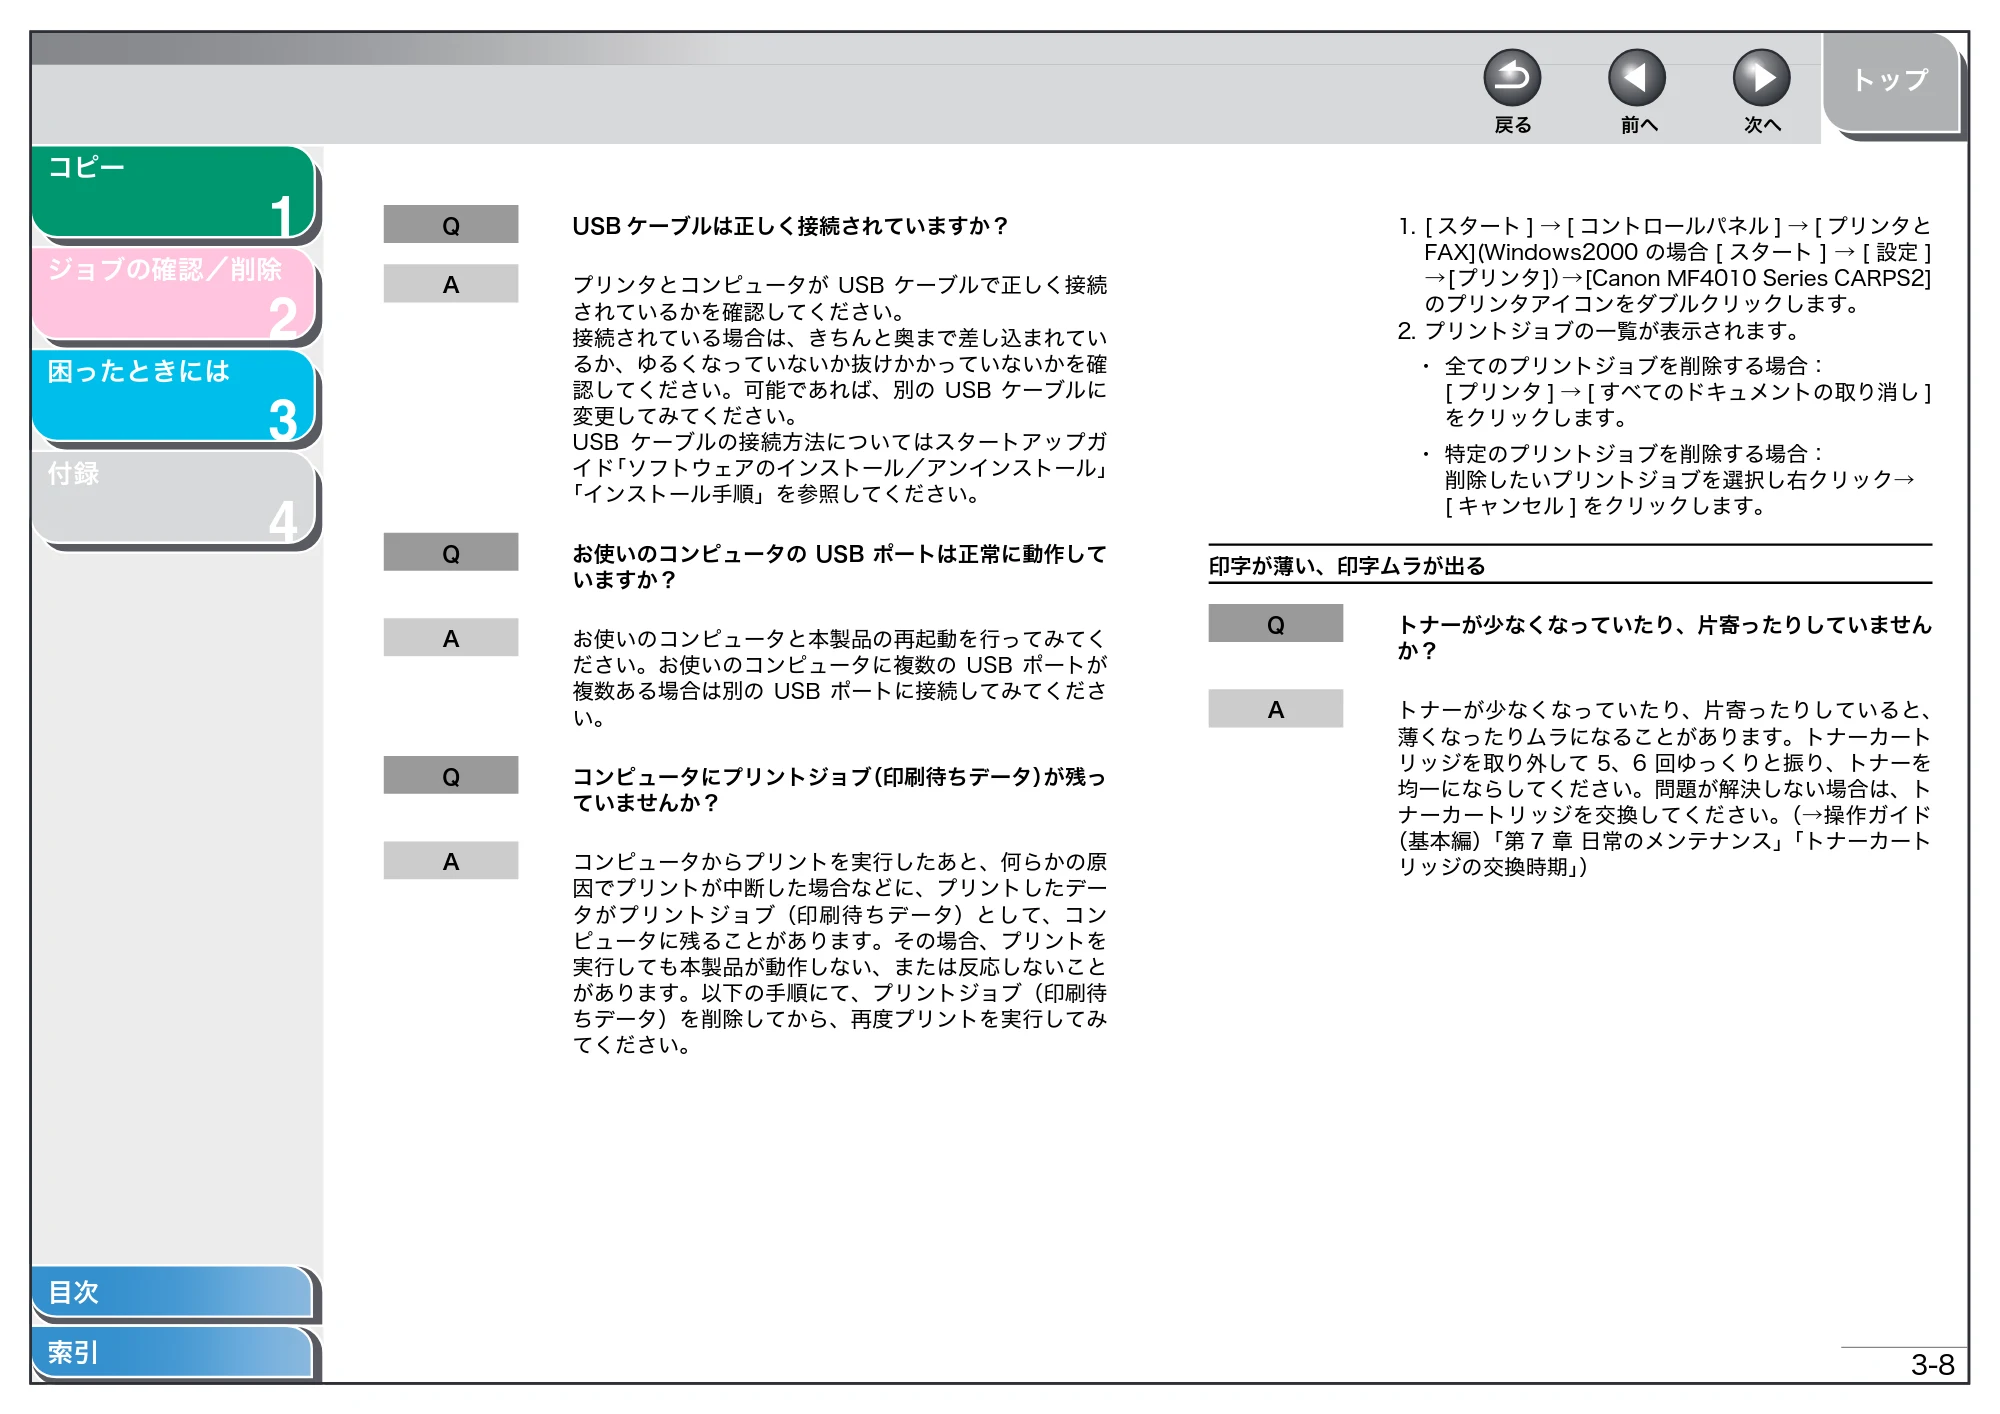Click the toner answer paragraph mentioning 操作ガイド

point(1664,789)
